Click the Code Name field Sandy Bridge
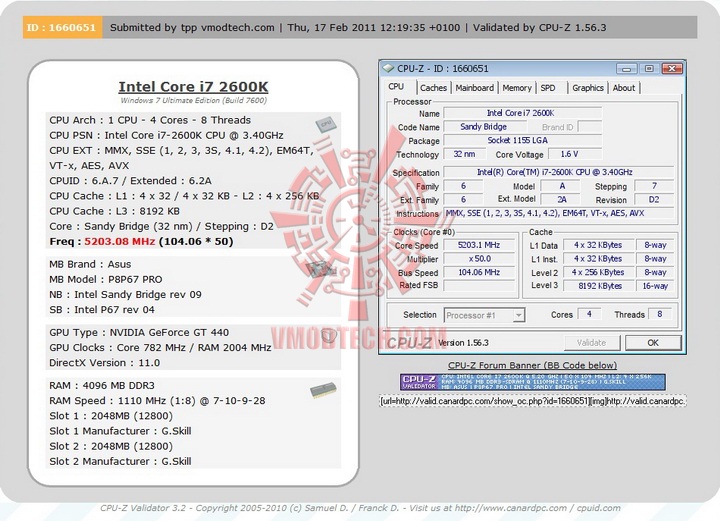The height and width of the screenshot is (521, 720). pos(484,127)
